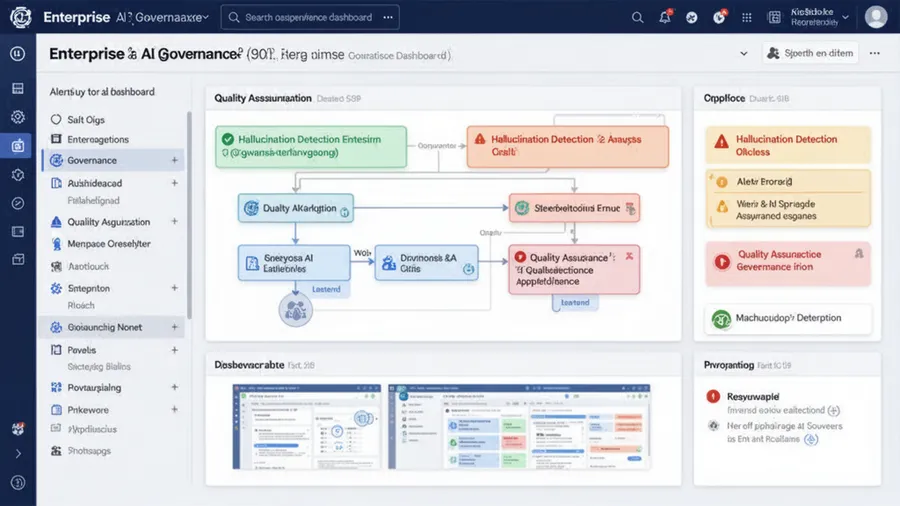The image size is (900, 506).
Task: Open Shotsapgs in the sidebar
Action: tap(89, 451)
